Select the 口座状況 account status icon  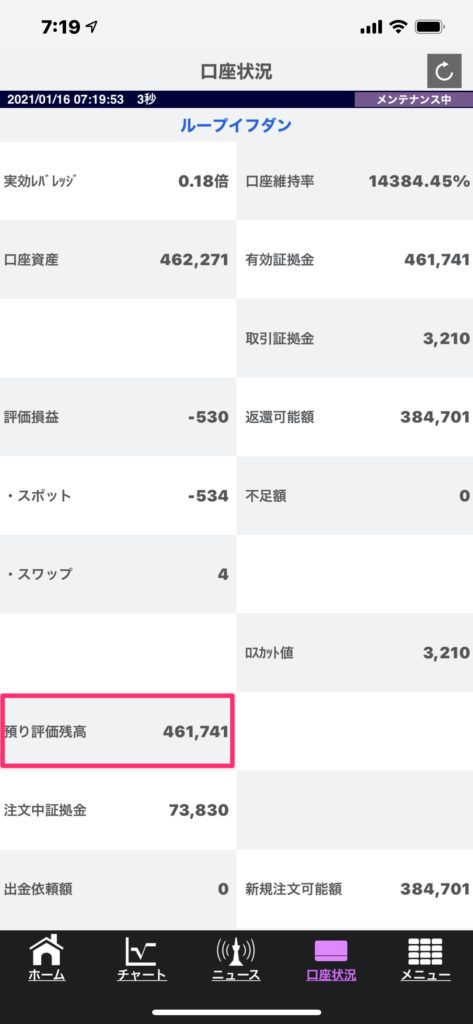331,959
